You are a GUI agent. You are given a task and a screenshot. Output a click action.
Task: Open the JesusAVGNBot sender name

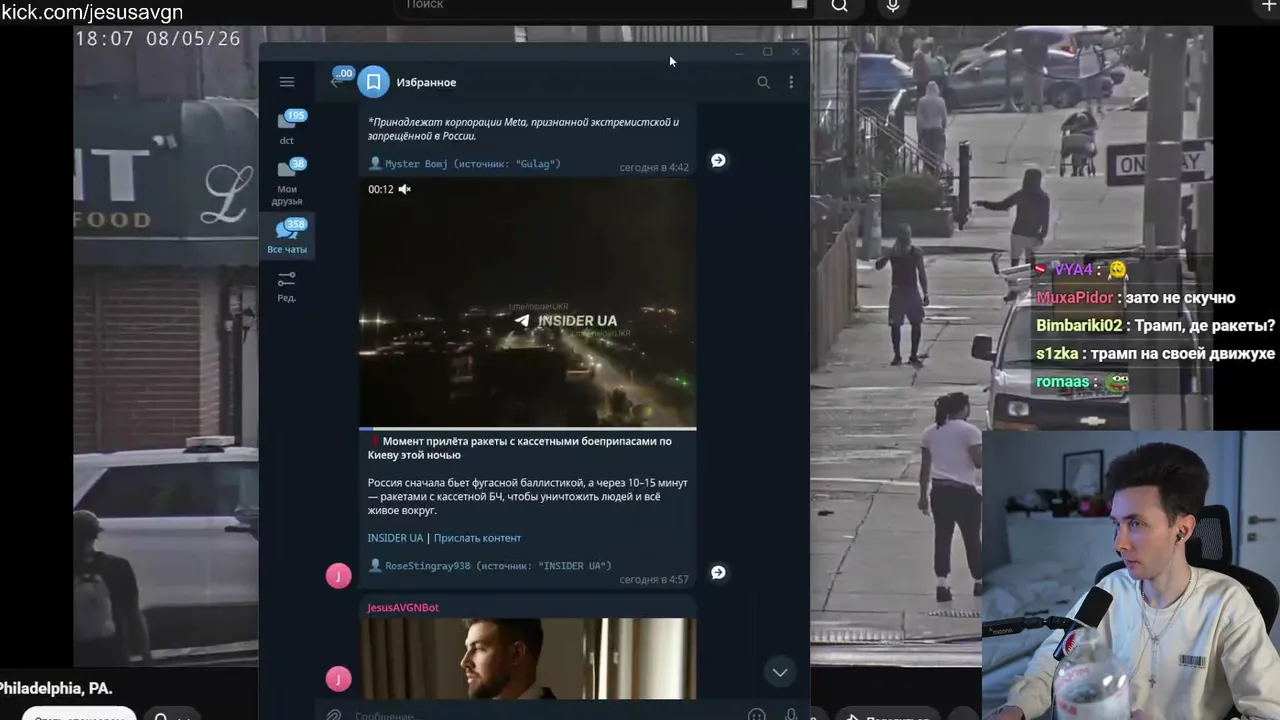[403, 608]
